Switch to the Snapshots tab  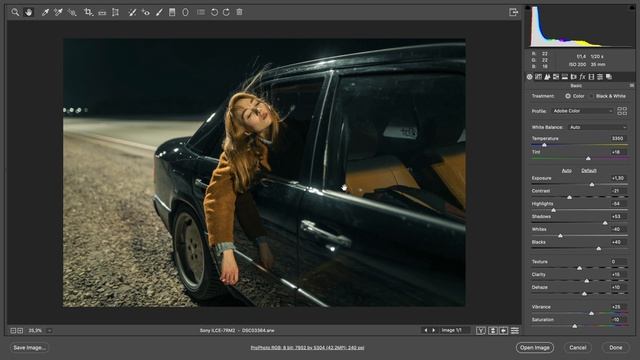[609, 77]
